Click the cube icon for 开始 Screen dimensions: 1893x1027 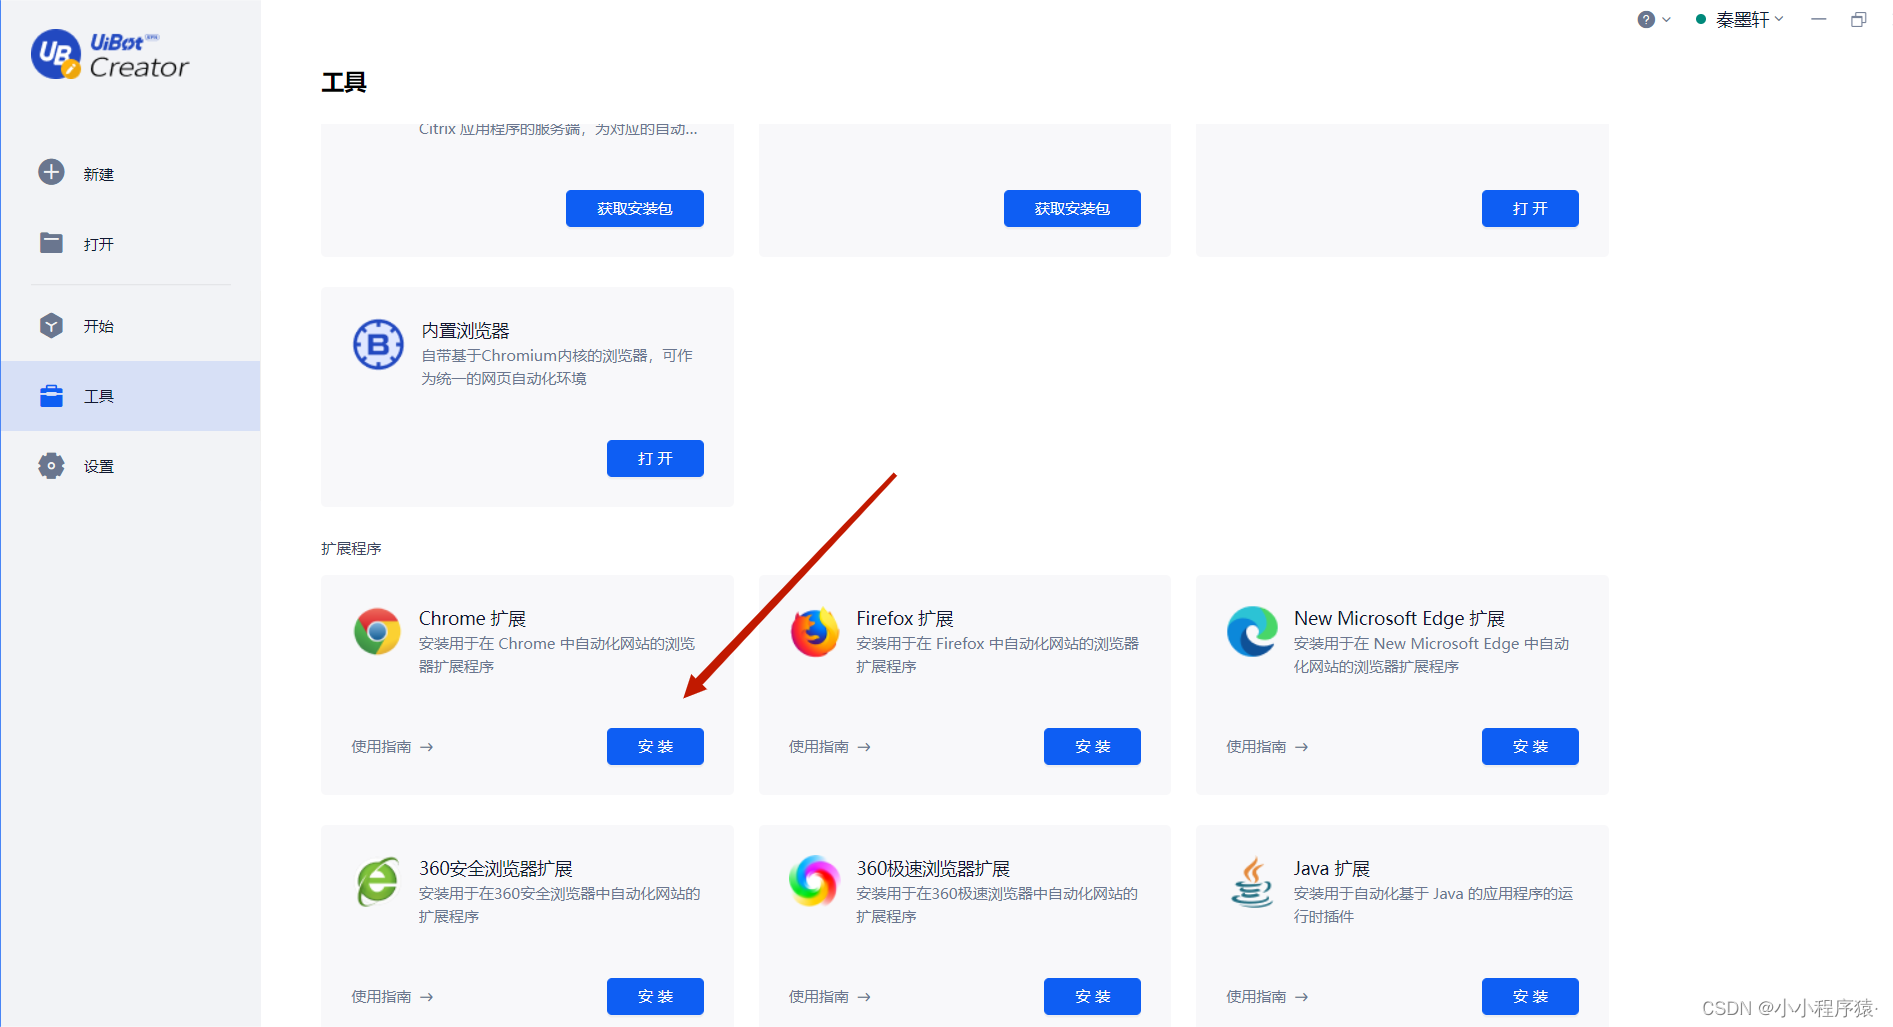coord(51,325)
